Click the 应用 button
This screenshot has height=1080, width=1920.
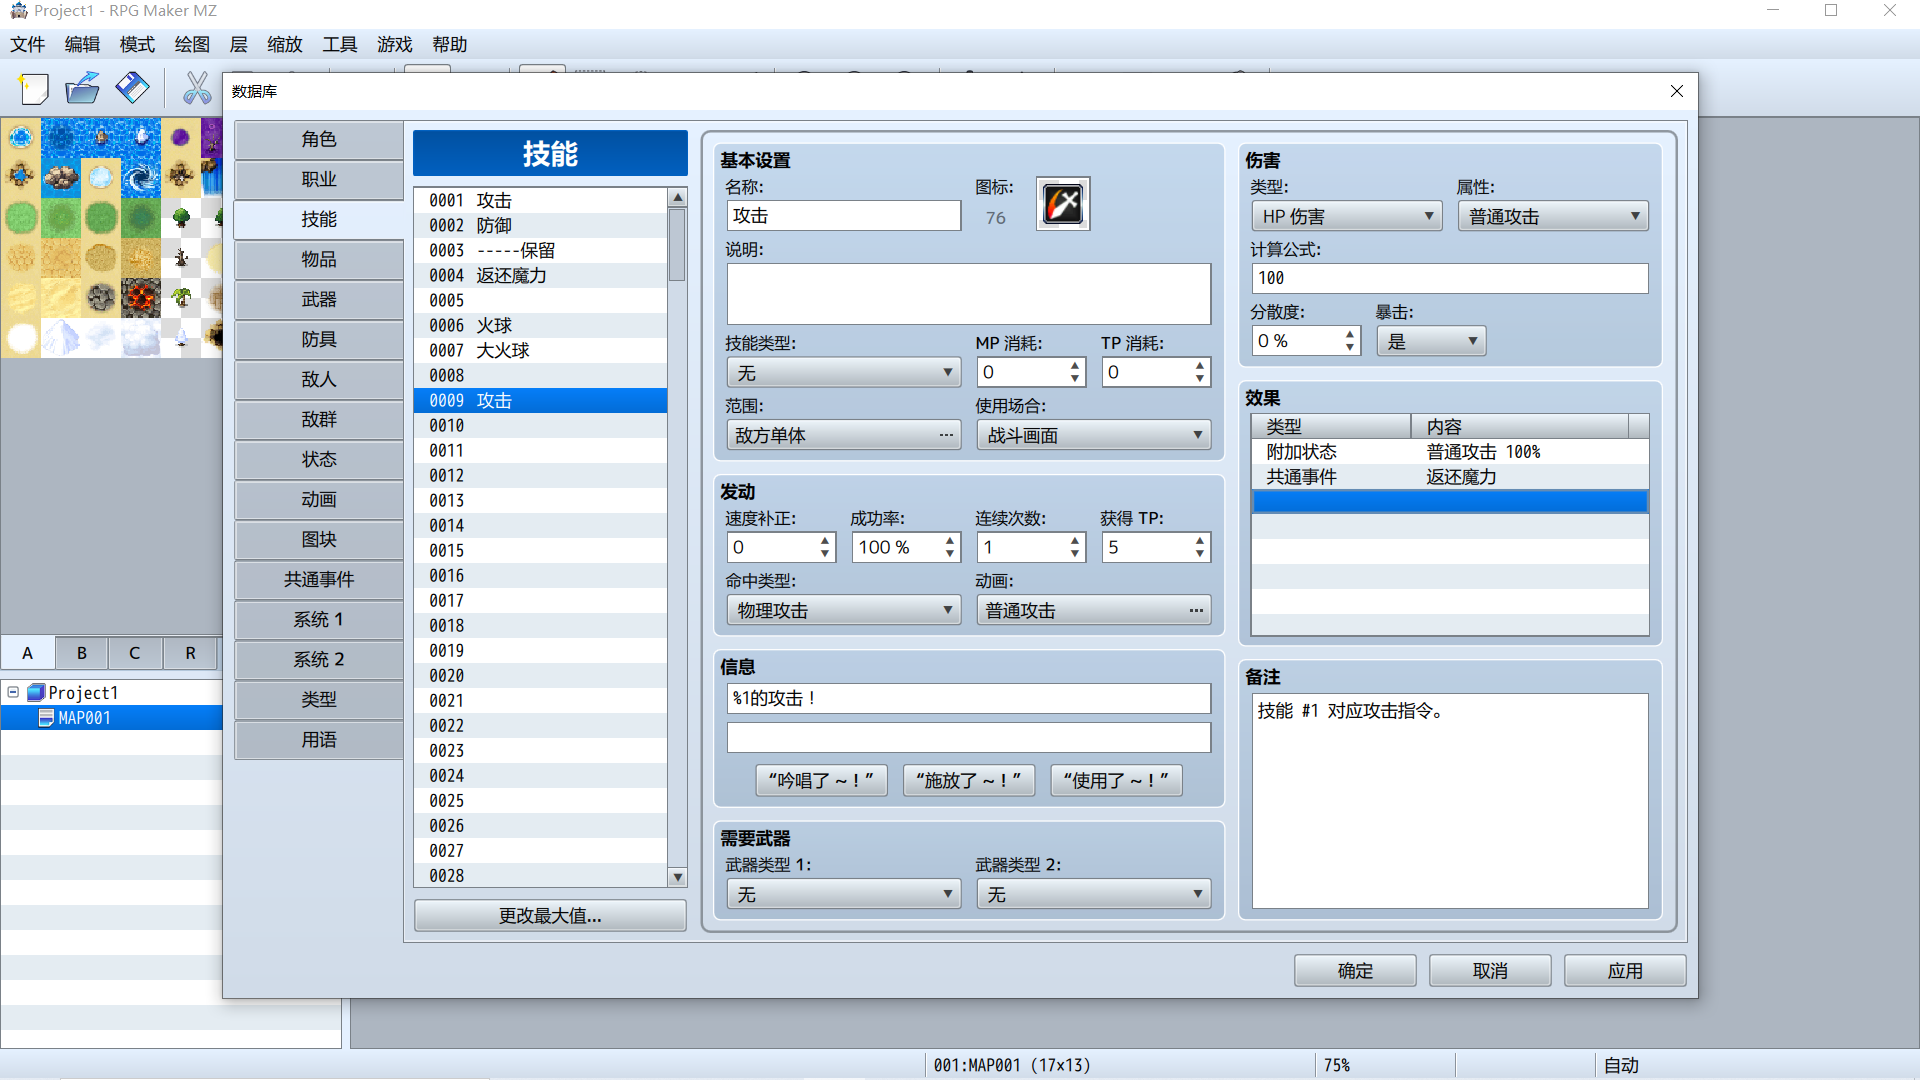tap(1625, 971)
